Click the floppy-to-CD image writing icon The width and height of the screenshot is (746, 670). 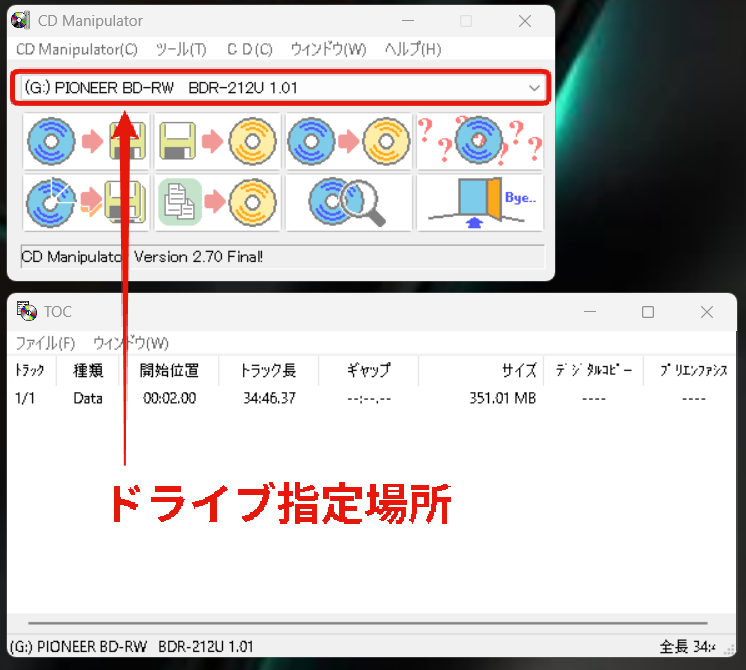coord(217,142)
